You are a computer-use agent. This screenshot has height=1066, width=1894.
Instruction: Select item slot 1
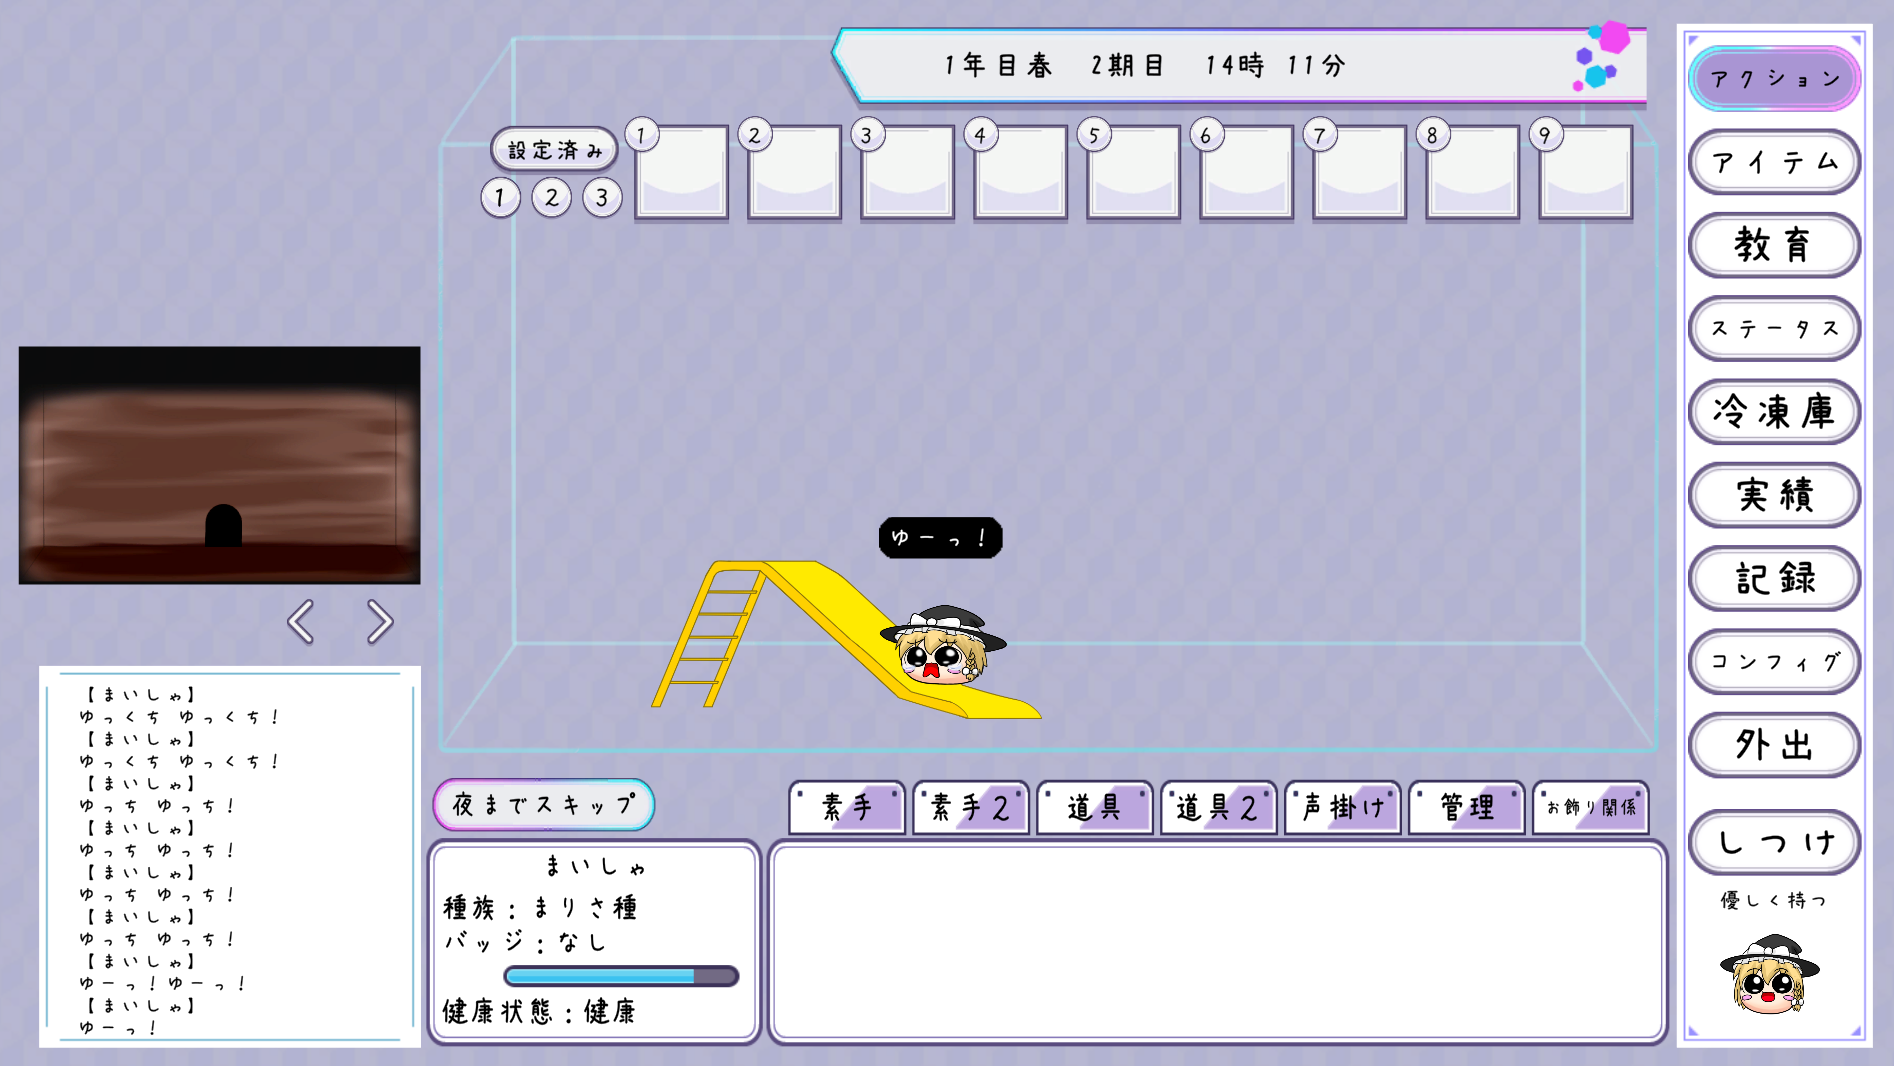681,171
